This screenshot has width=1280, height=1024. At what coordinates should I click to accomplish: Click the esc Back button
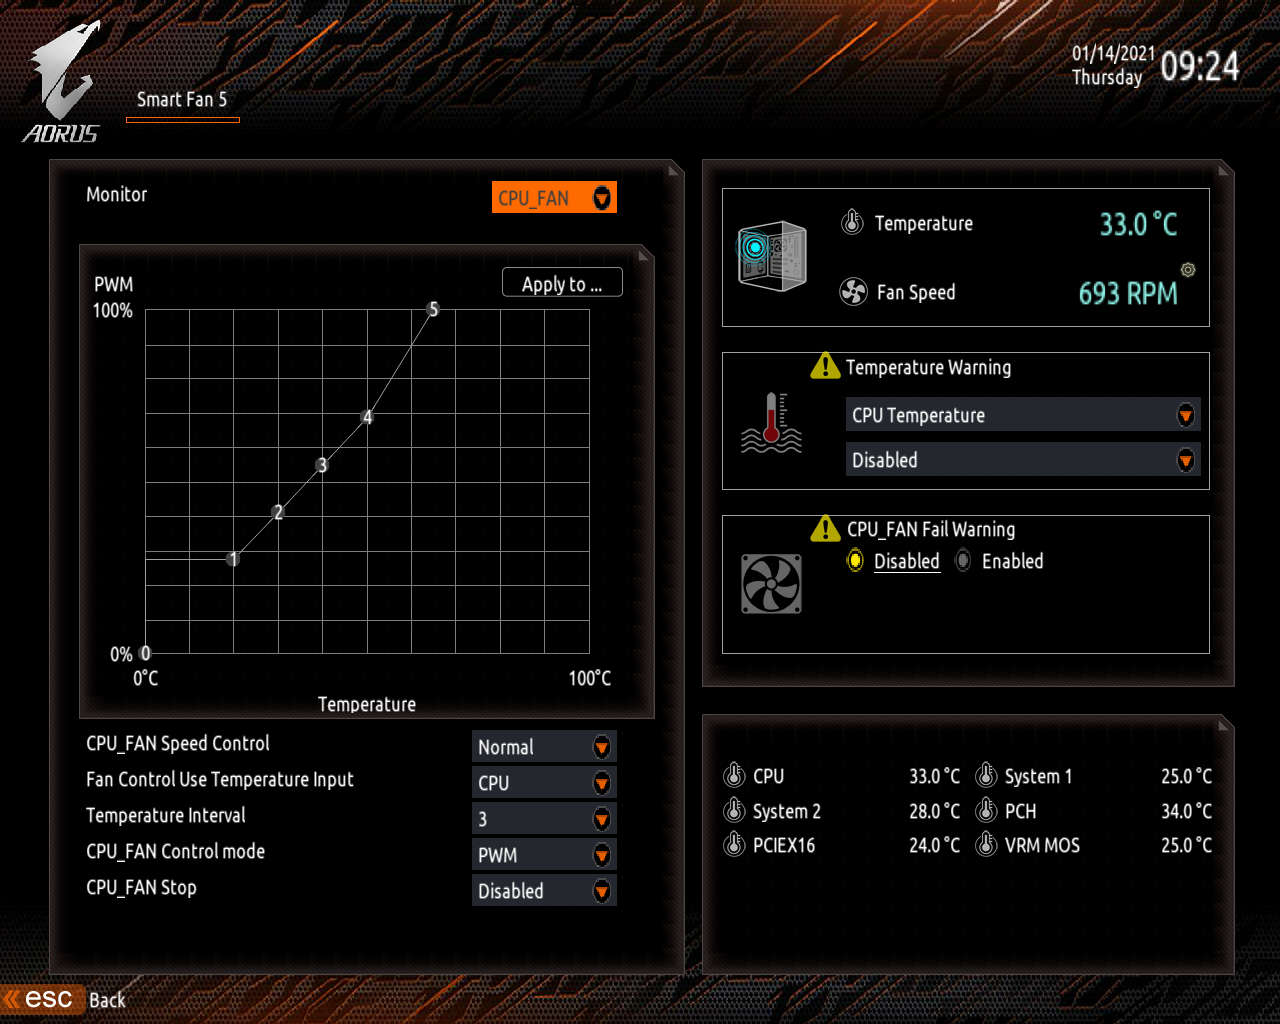[x=64, y=999]
